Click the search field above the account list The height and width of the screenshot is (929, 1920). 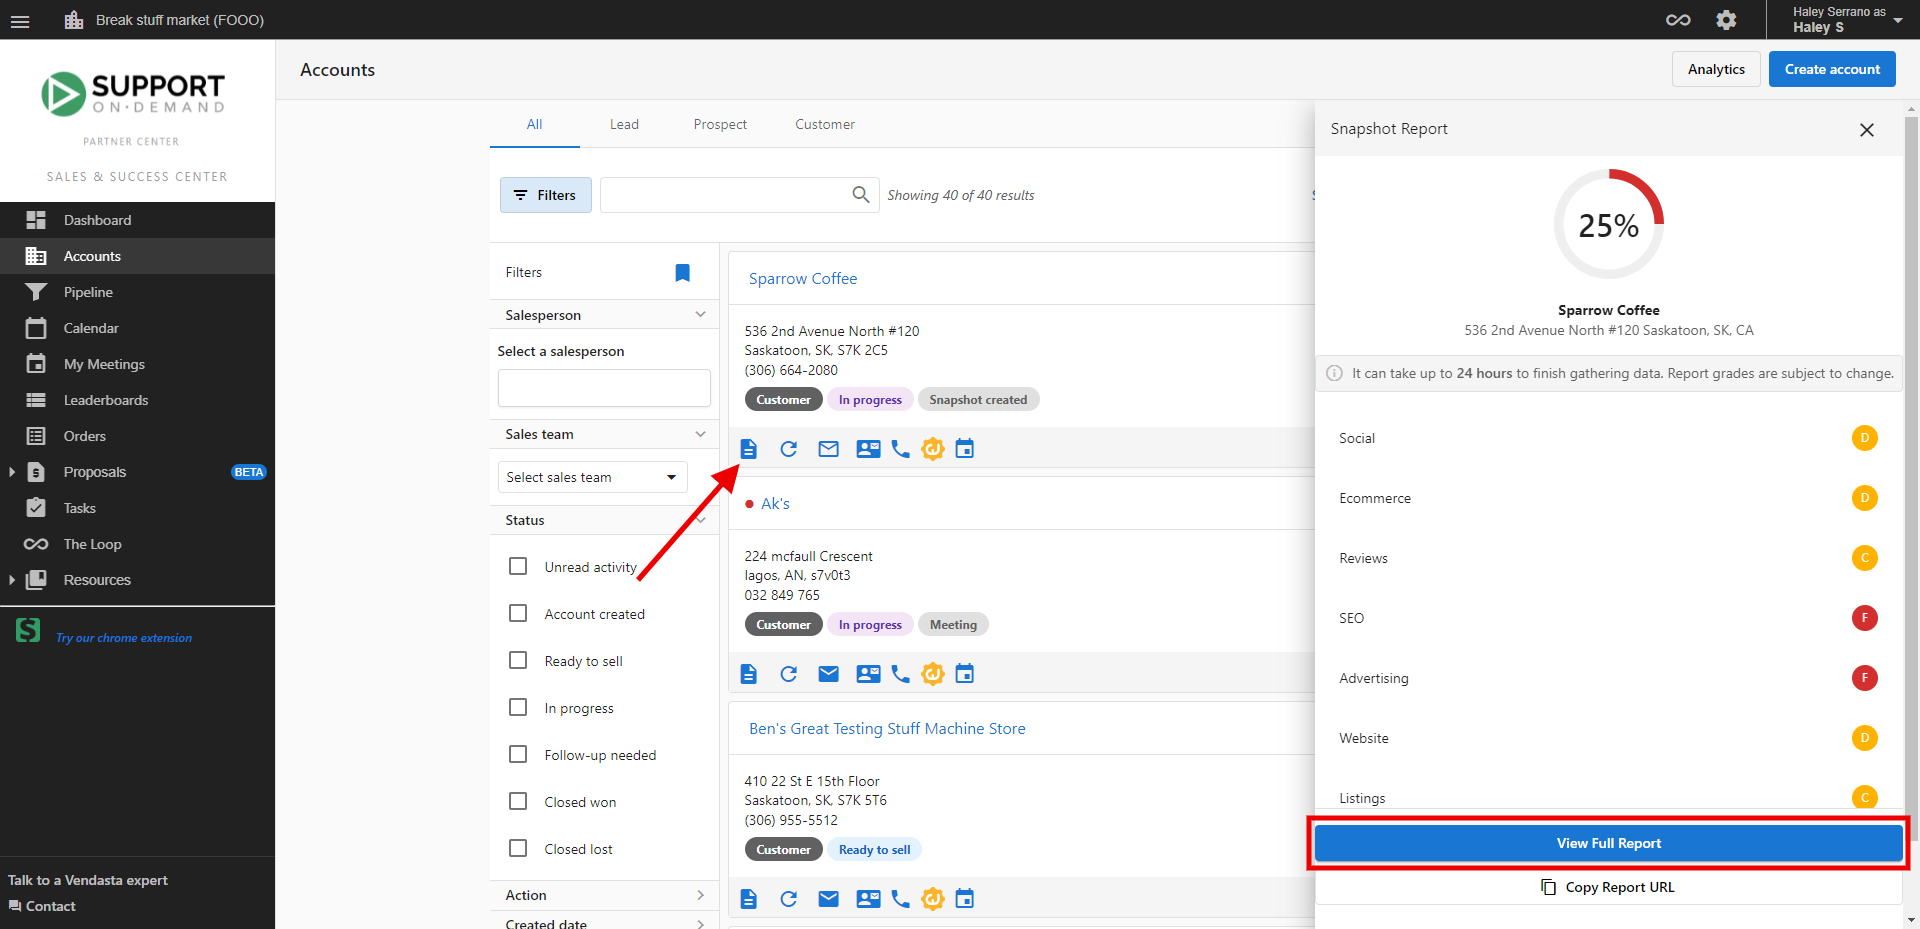(739, 194)
